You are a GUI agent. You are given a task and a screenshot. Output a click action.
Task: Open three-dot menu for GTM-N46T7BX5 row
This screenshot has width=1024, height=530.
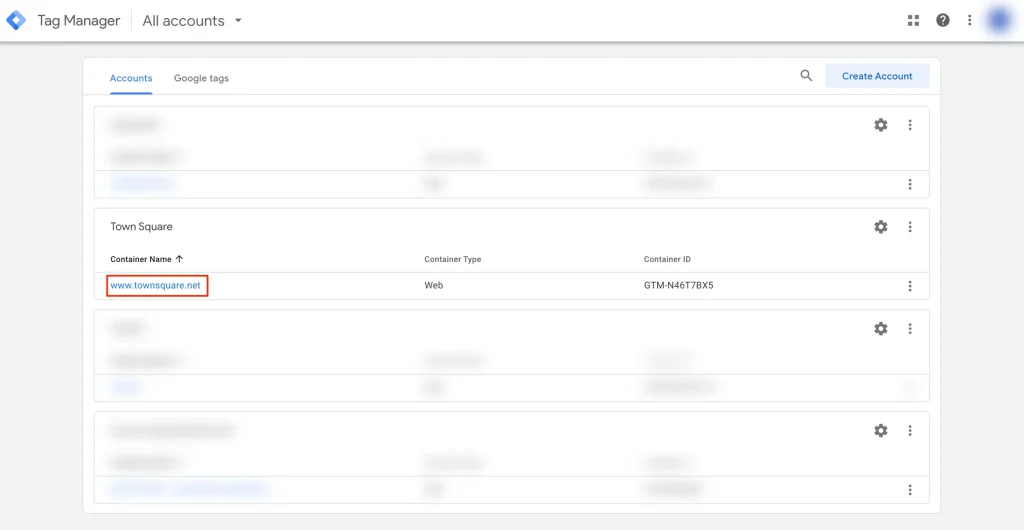(910, 286)
